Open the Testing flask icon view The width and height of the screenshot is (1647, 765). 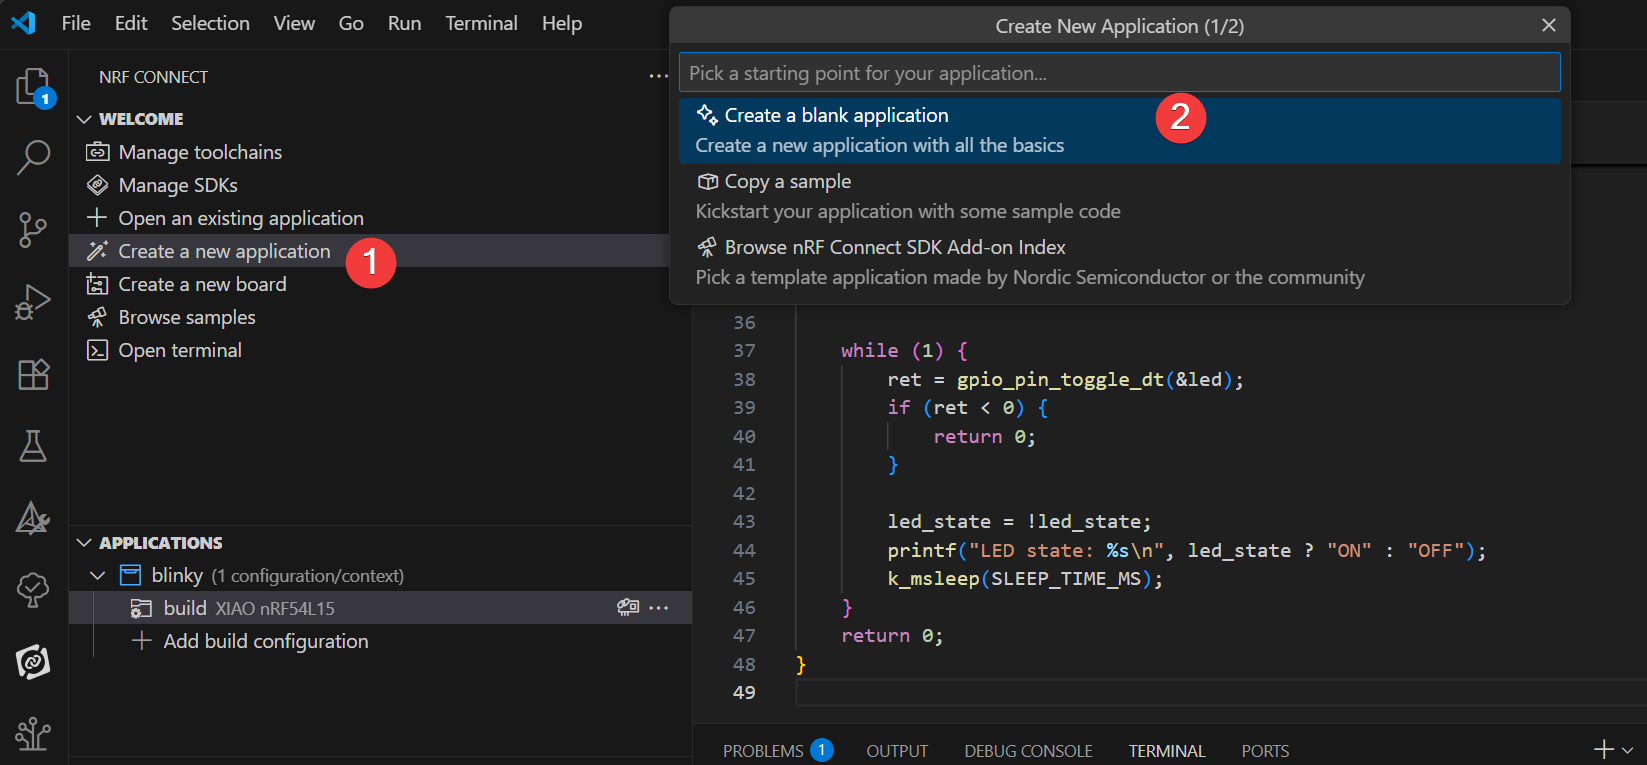coord(33,446)
